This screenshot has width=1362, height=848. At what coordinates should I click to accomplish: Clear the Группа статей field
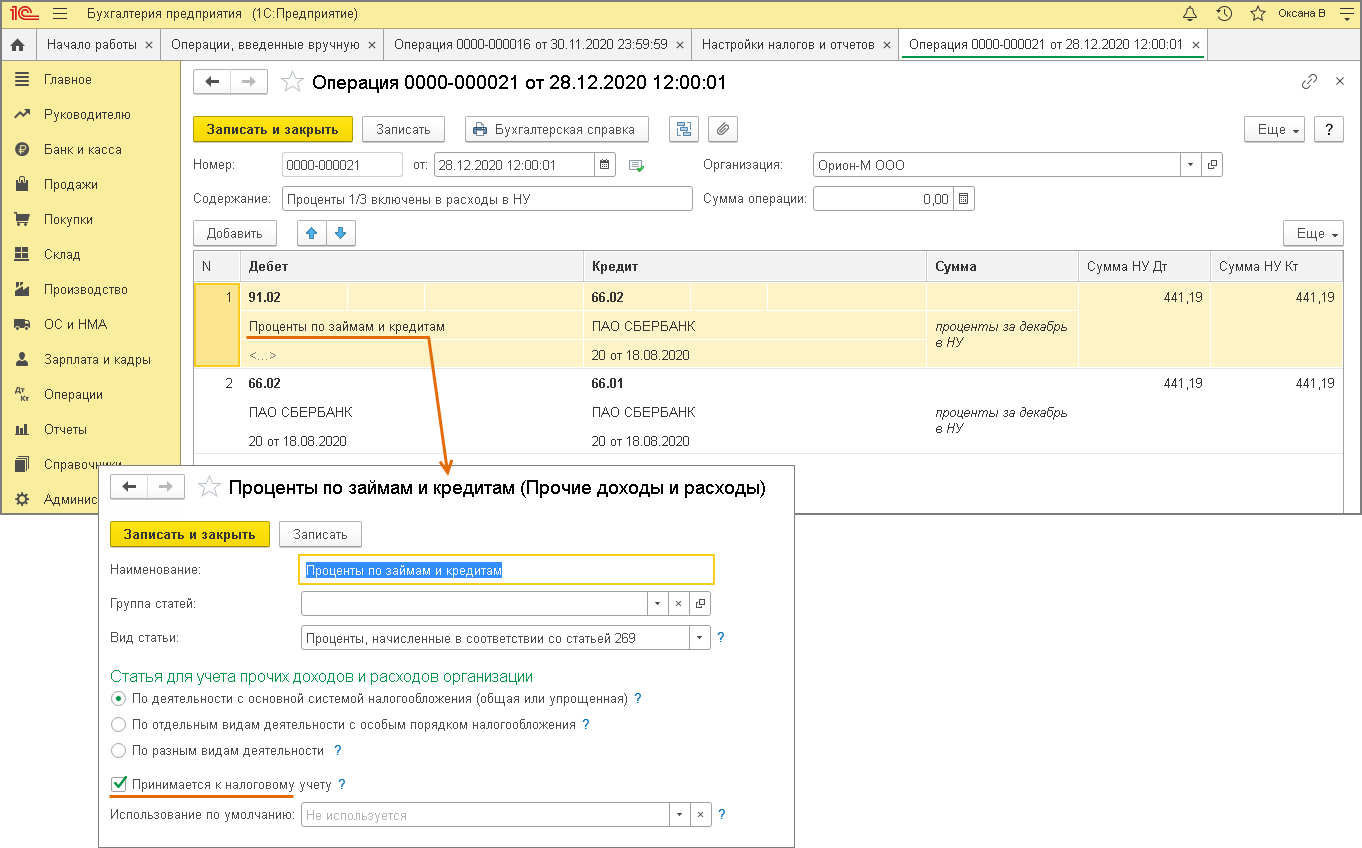(678, 603)
